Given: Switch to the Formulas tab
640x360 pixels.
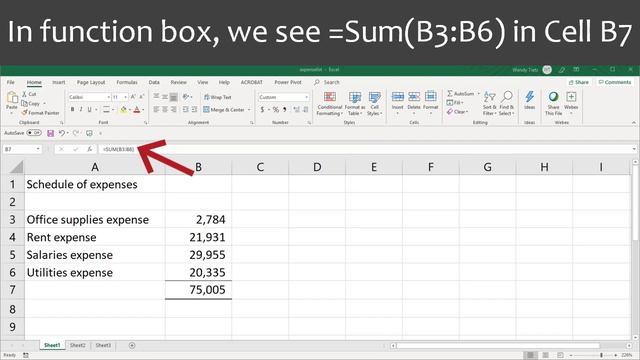Looking at the screenshot, I should point(127,82).
